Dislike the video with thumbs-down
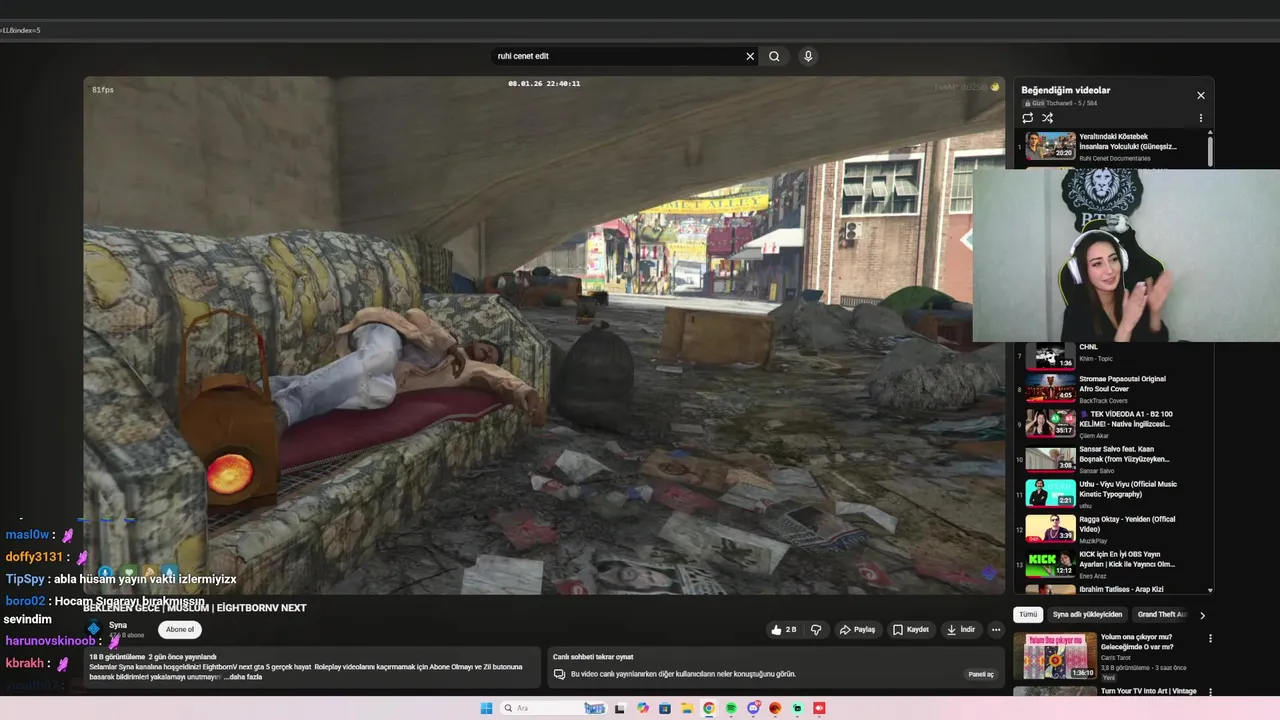This screenshot has height=720, width=1280. point(816,630)
